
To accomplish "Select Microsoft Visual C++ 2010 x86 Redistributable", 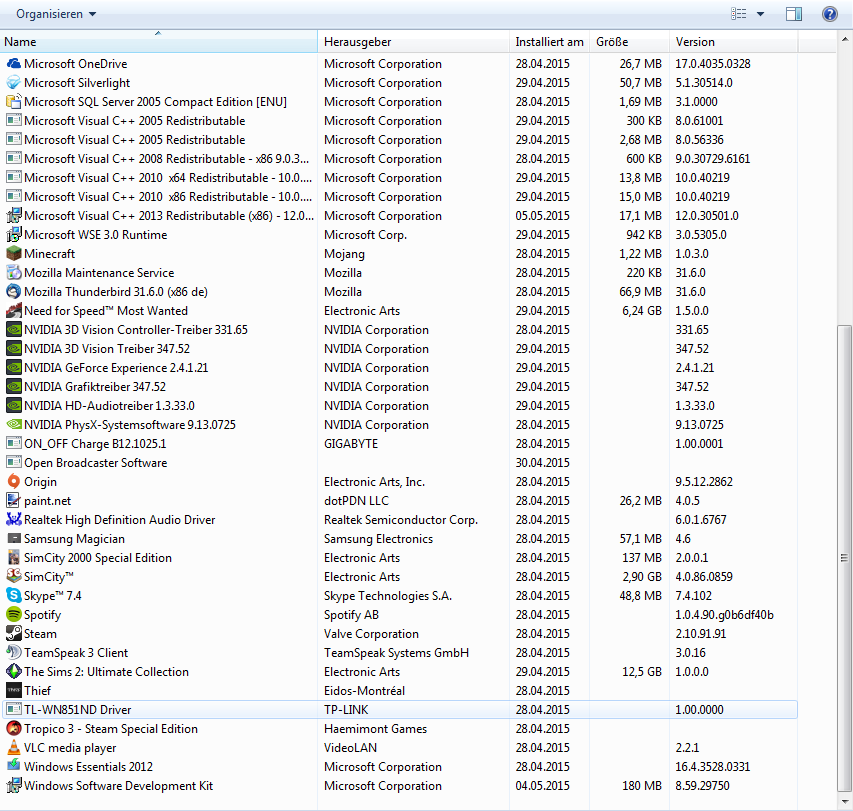I will [400, 197].
